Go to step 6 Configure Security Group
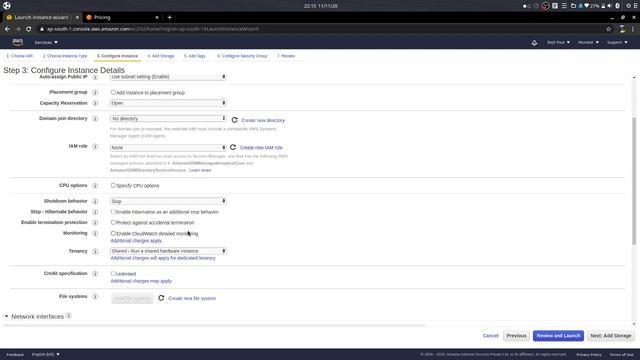Viewport: 640px width, 360px height. (x=242, y=56)
